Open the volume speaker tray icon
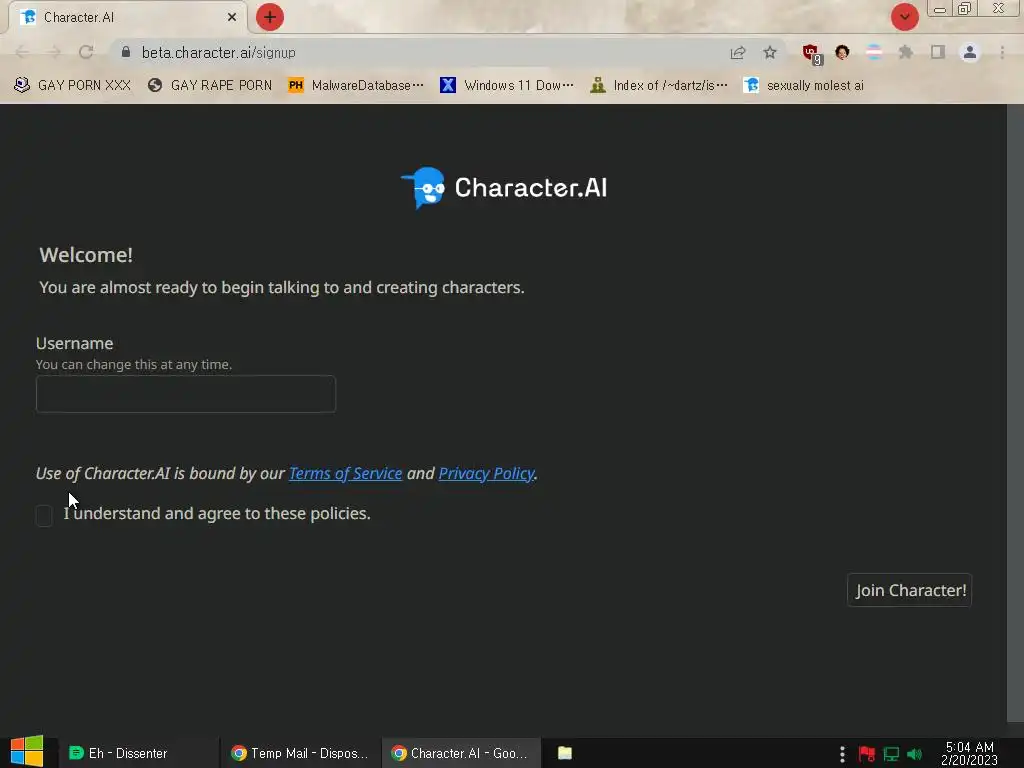Screen dimensions: 1024x768 coord(914,754)
